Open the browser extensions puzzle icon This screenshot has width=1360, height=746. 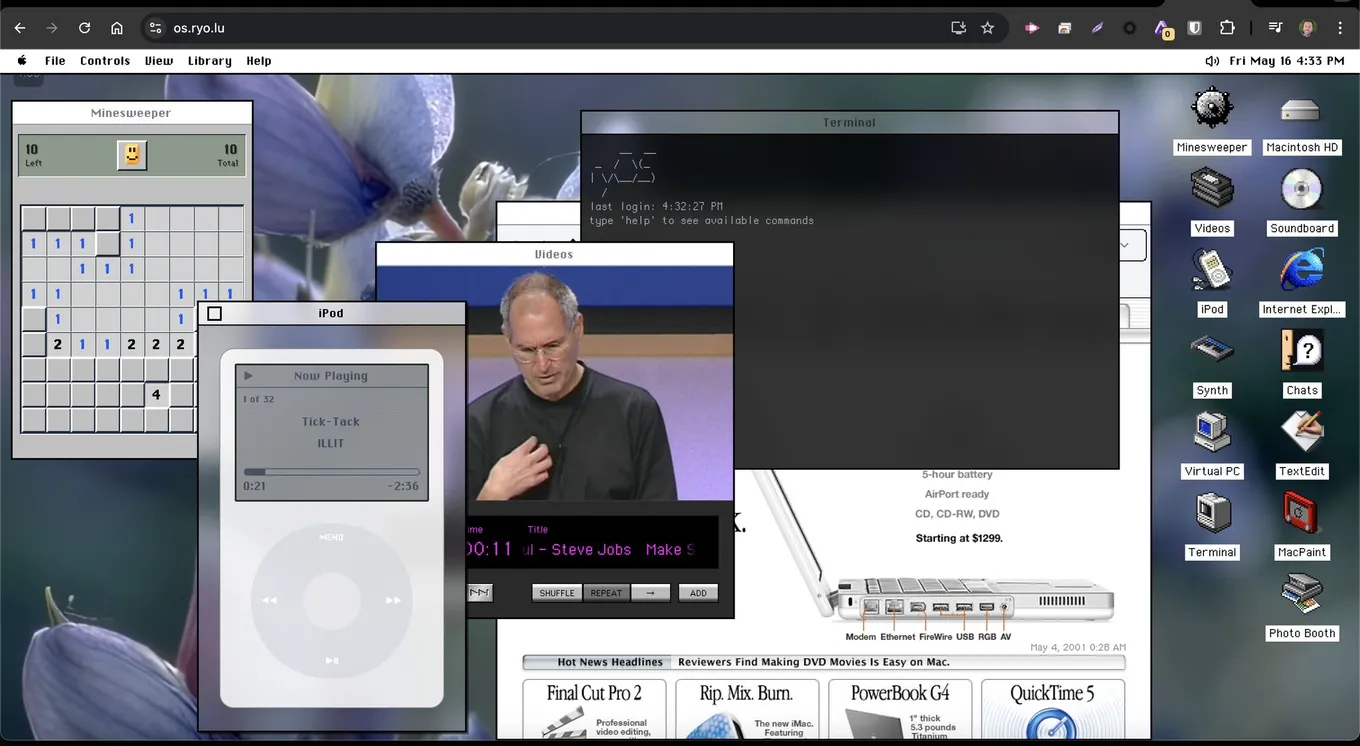(x=1227, y=28)
